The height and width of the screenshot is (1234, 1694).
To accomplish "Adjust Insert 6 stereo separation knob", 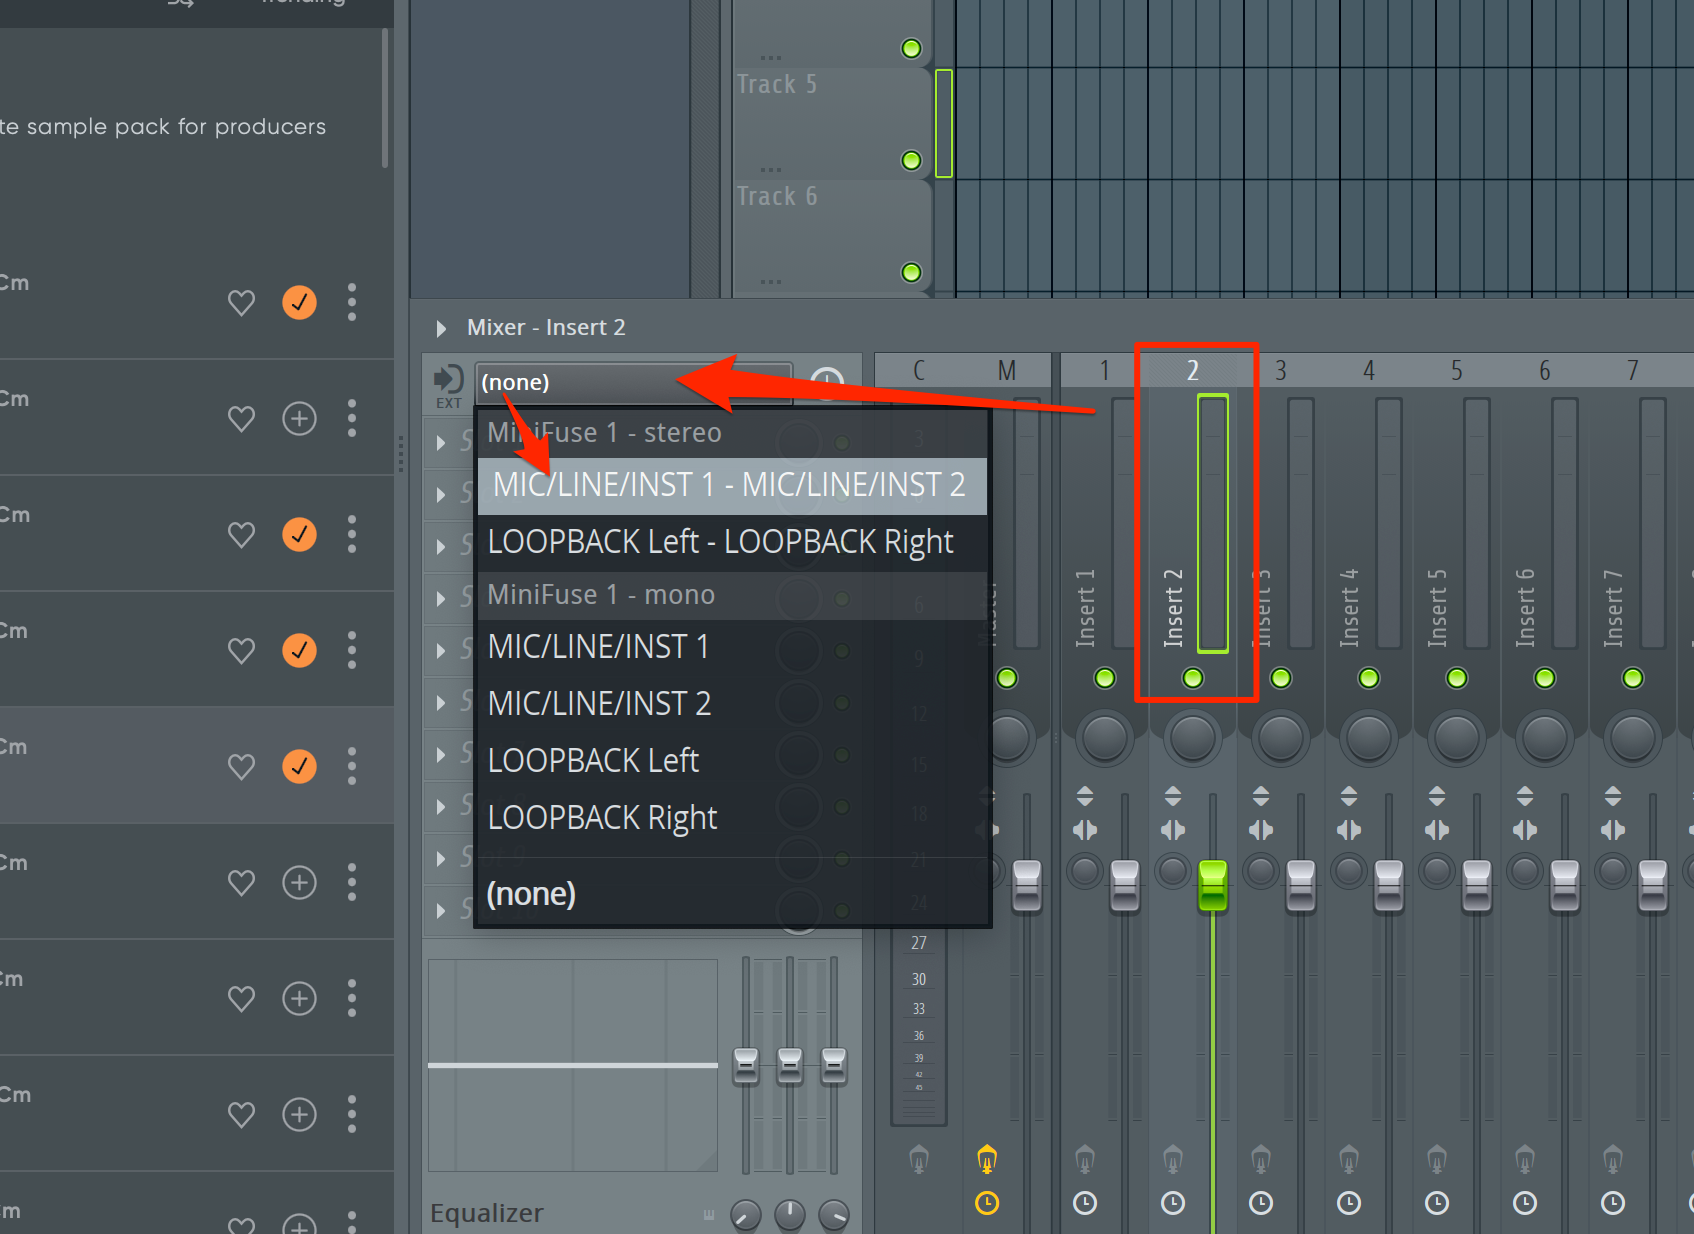I will pyautogui.click(x=1525, y=871).
